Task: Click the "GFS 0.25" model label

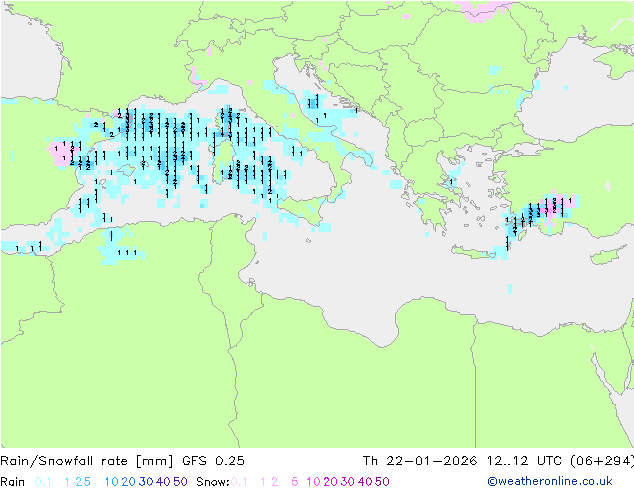Action: pyautogui.click(x=213, y=461)
